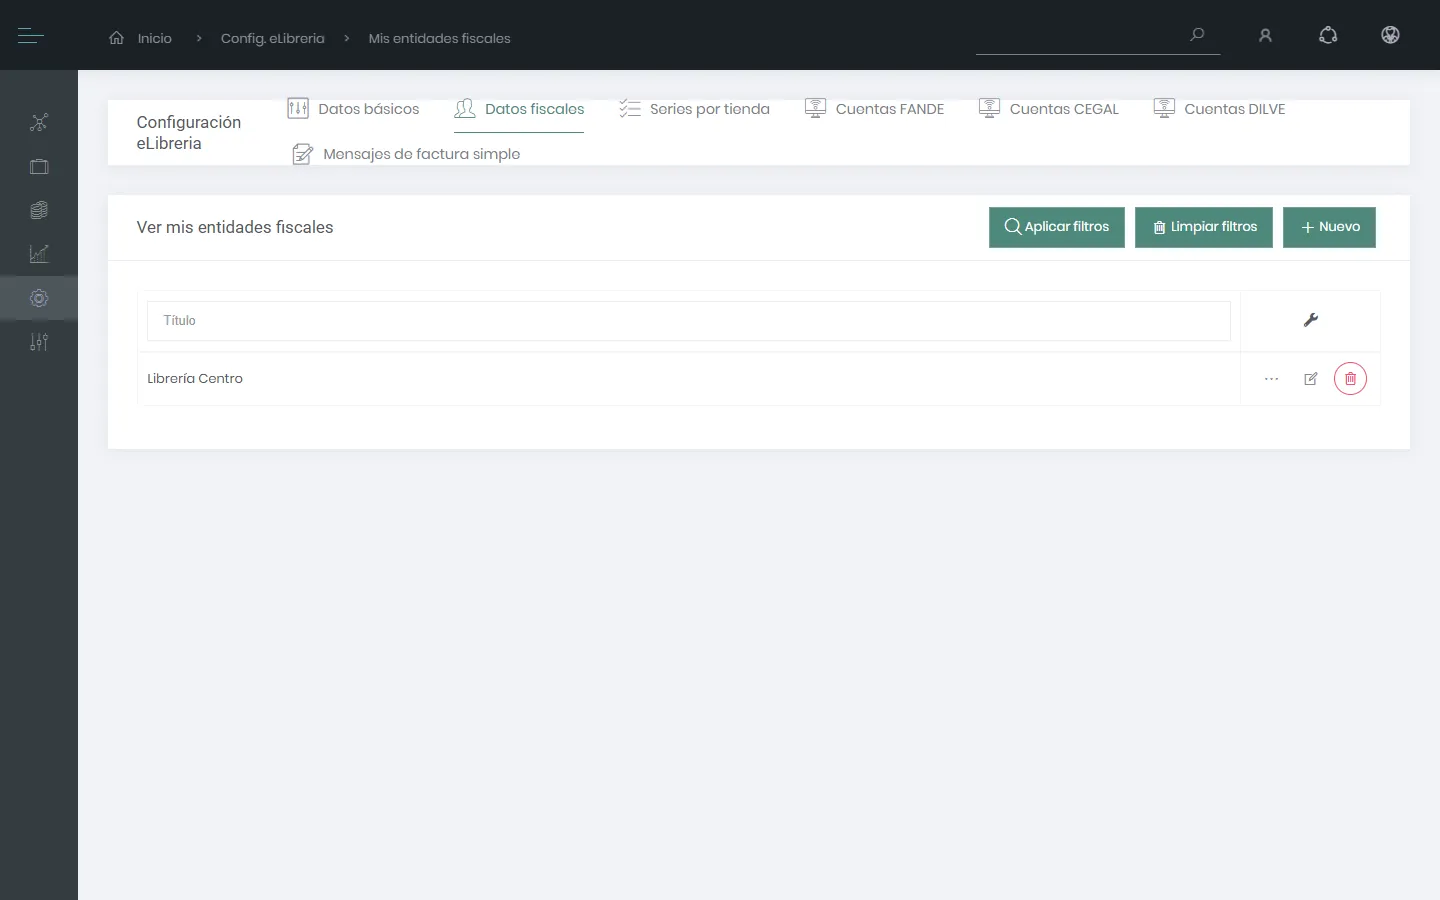1440x900 pixels.
Task: Open the support headset icon
Action: click(1328, 36)
